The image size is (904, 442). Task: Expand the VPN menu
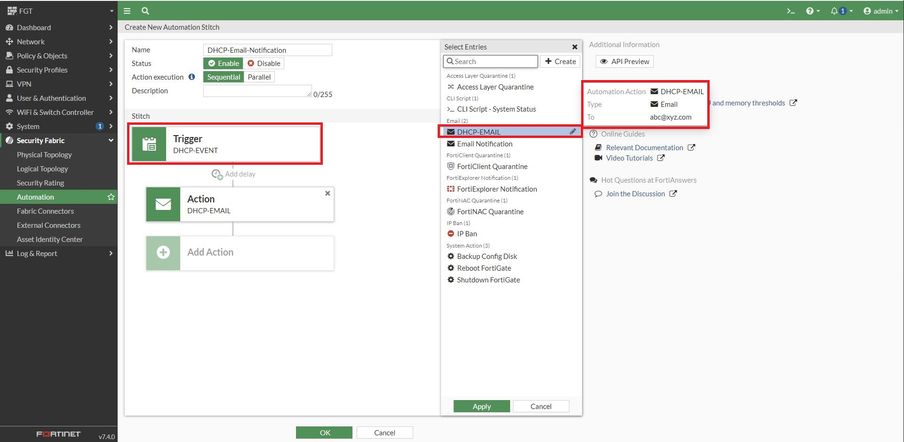[x=59, y=84]
